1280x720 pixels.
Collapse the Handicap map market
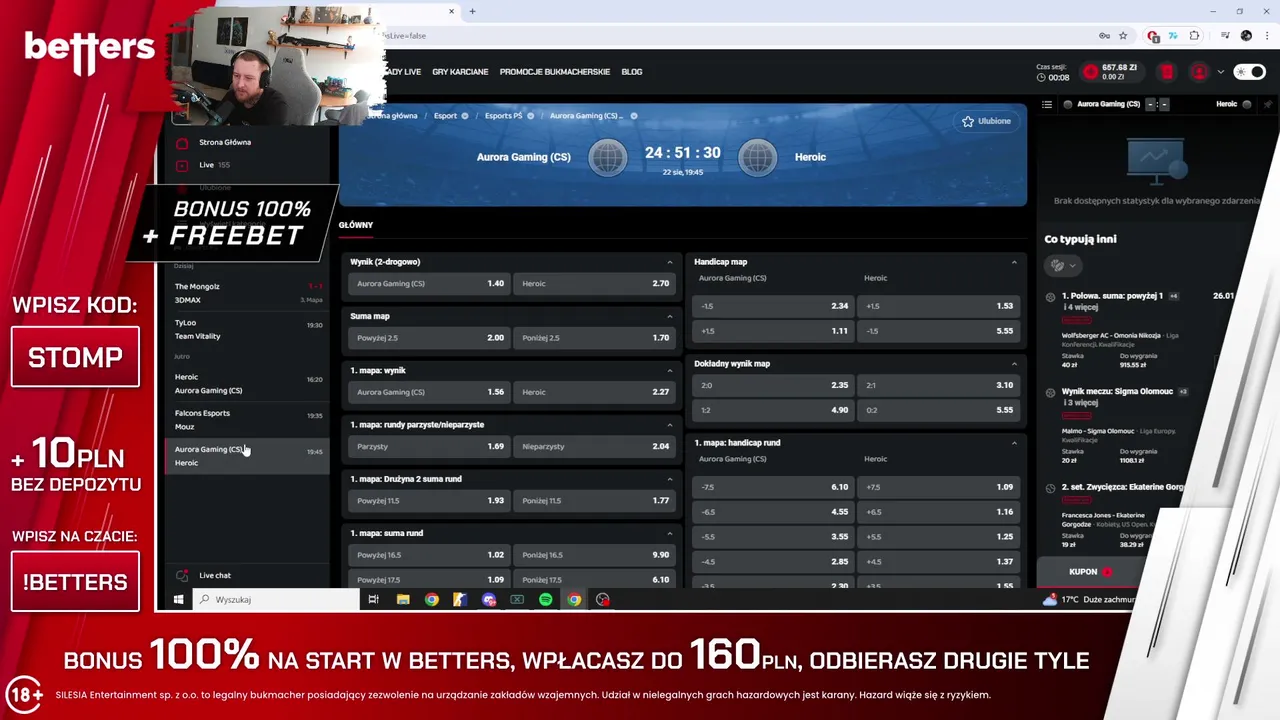1014,262
